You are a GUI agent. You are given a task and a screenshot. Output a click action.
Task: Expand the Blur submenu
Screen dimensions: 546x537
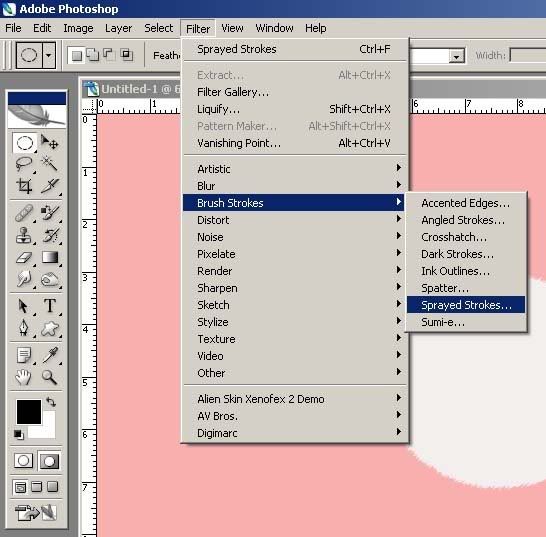294,186
